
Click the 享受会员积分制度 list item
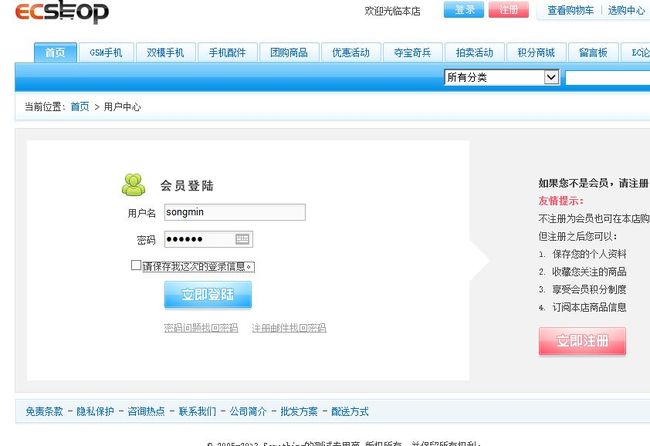click(x=589, y=290)
